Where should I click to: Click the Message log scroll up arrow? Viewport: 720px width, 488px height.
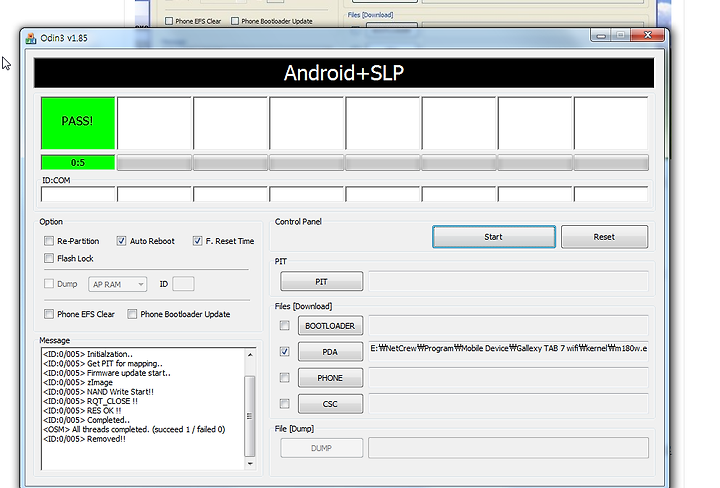pyautogui.click(x=250, y=355)
